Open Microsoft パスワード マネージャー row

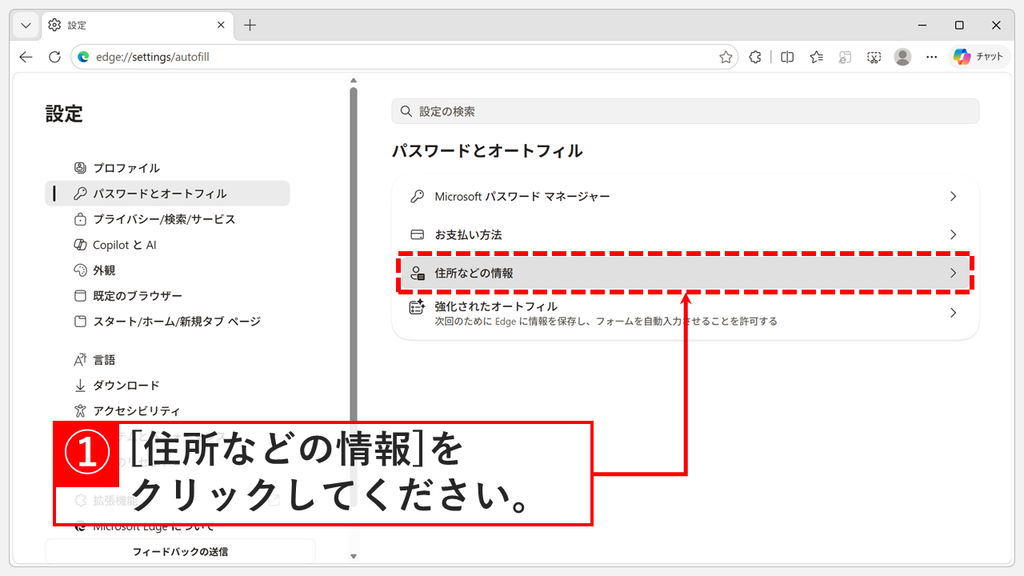tap(685, 196)
